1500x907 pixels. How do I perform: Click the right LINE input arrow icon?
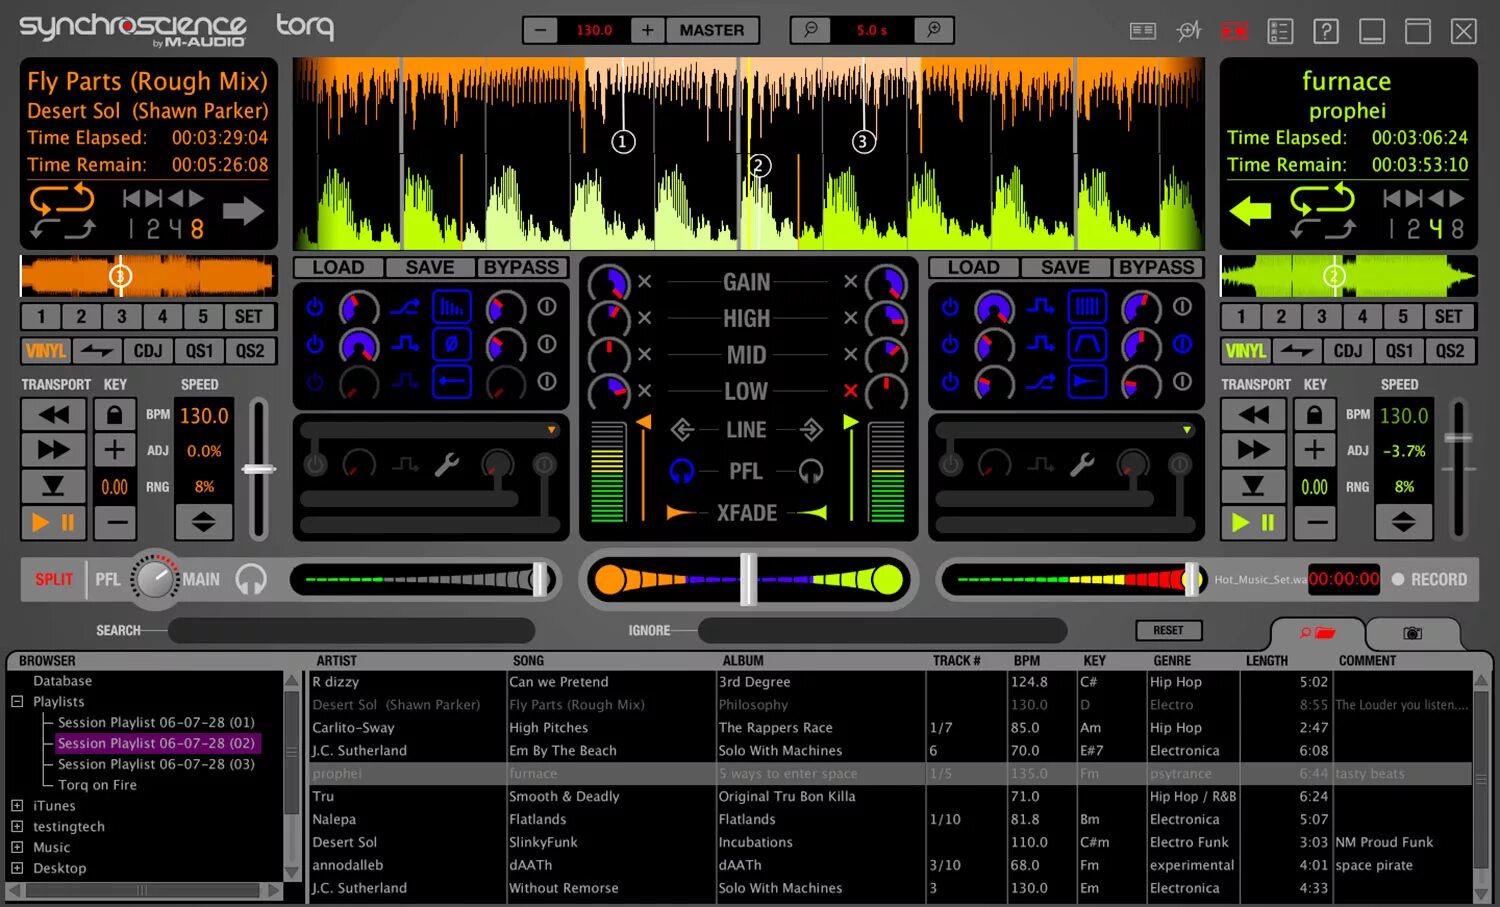click(x=811, y=430)
